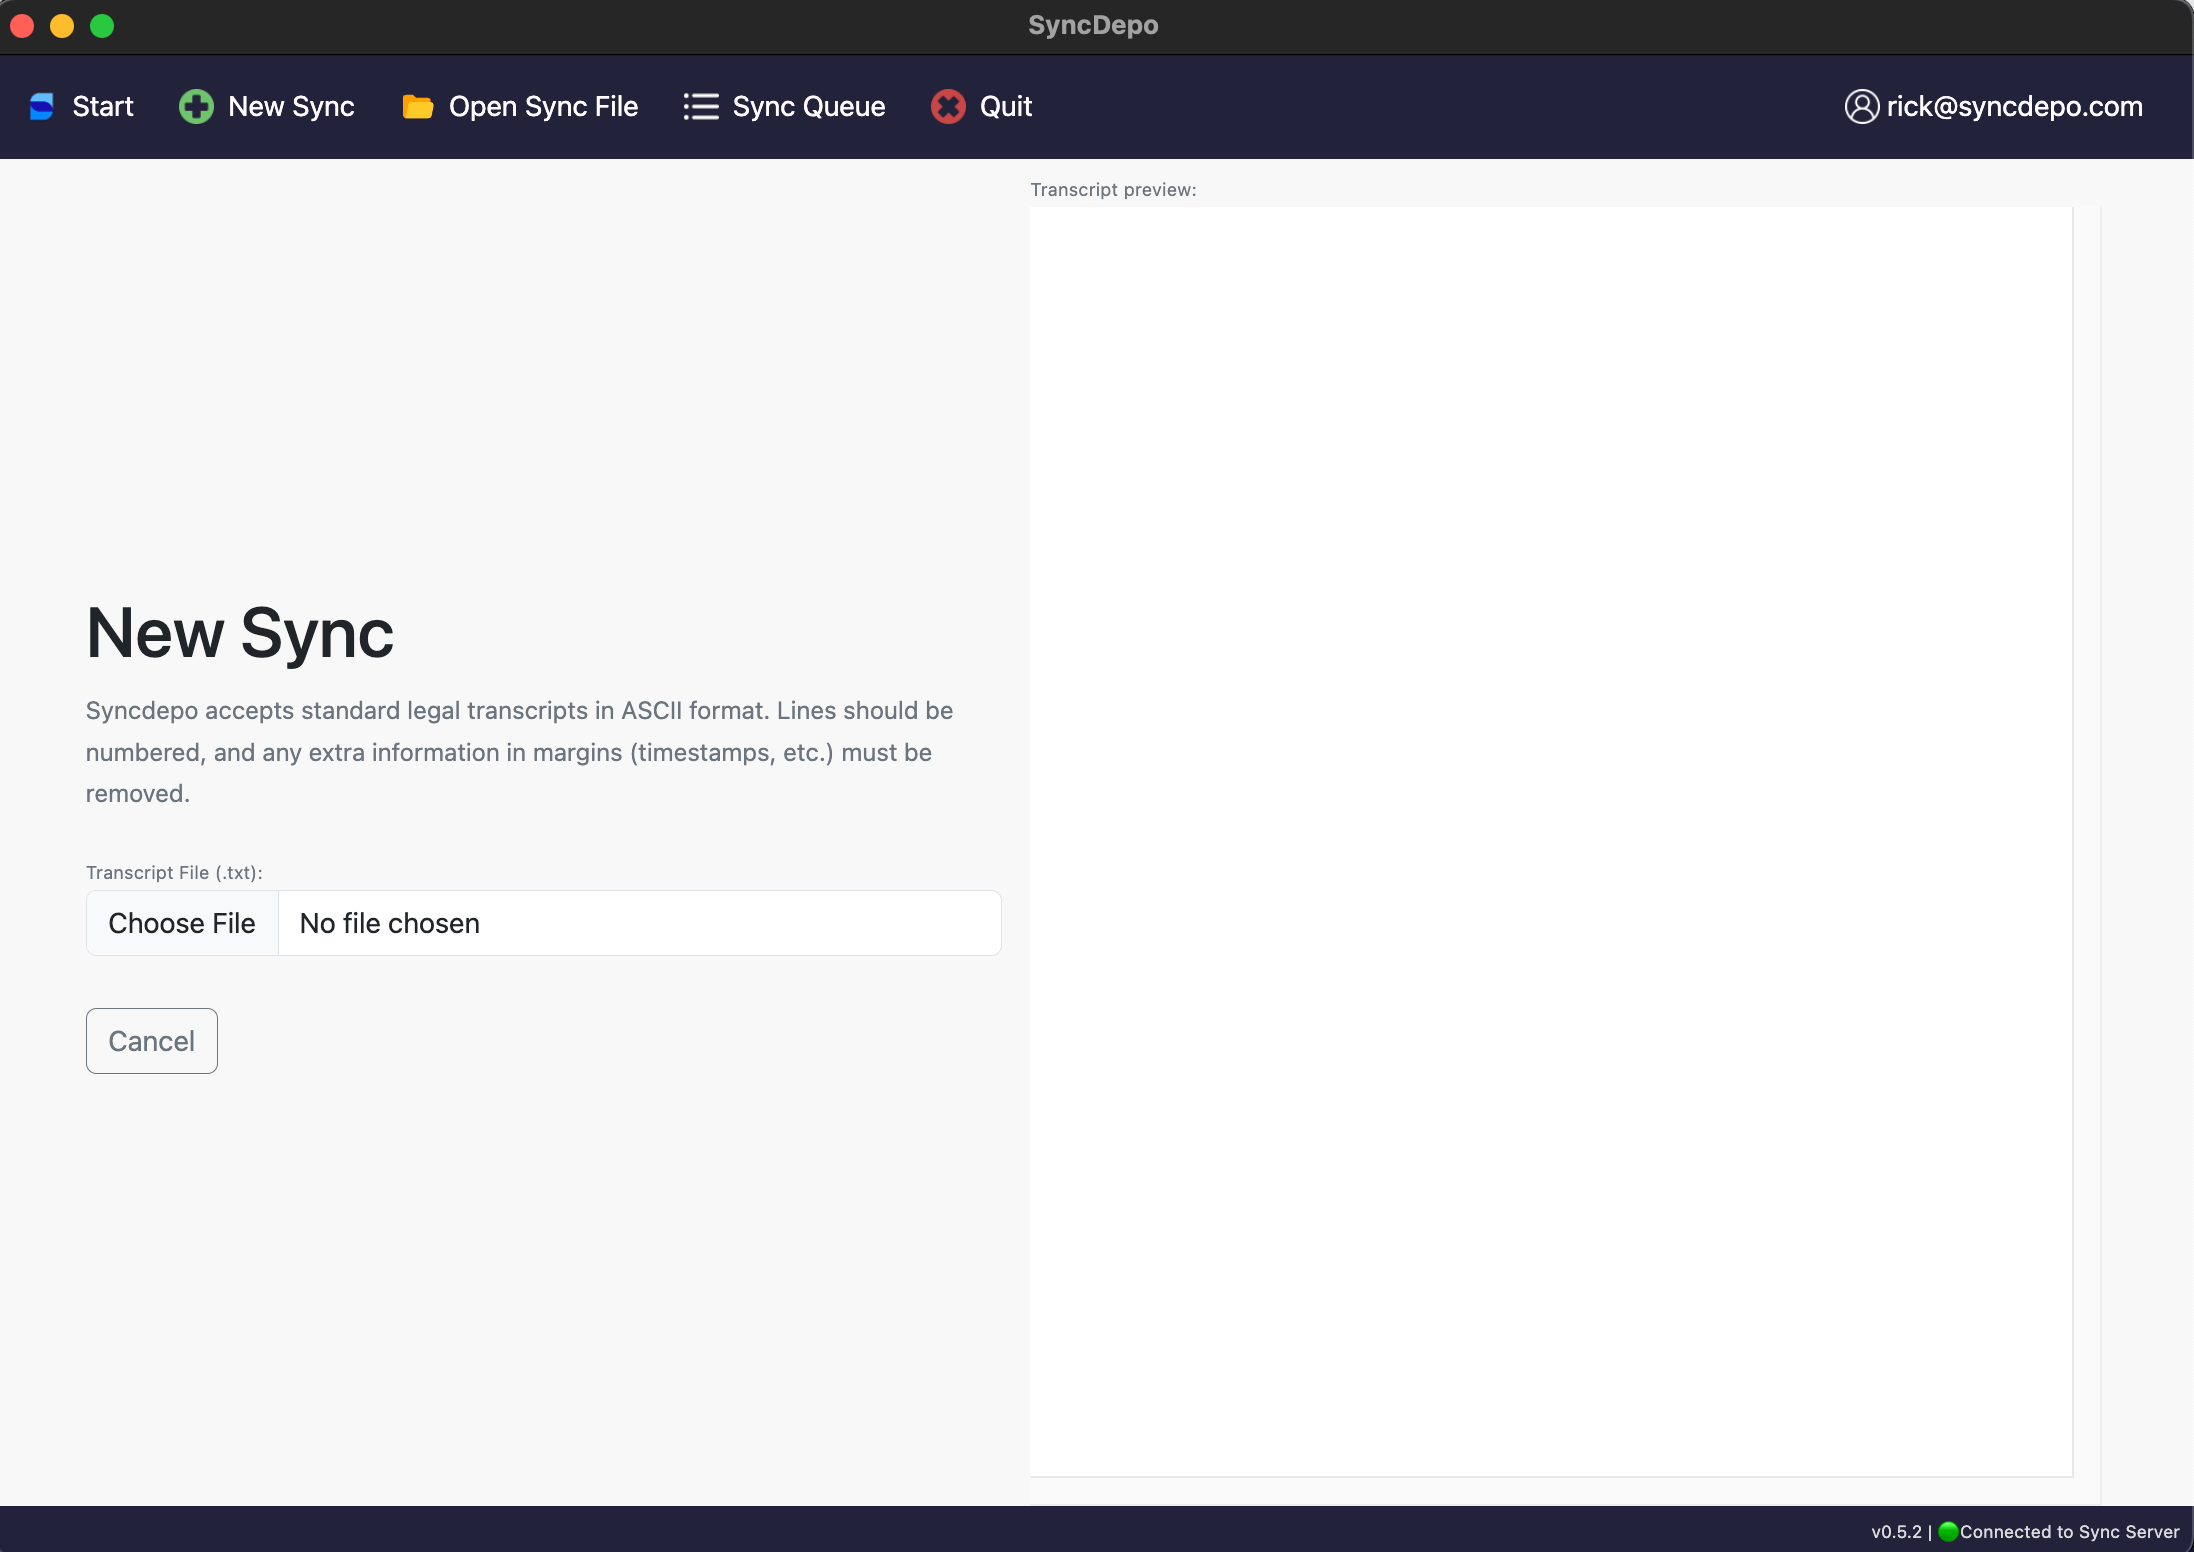Click the yellow folder Open Sync File icon

click(x=418, y=107)
